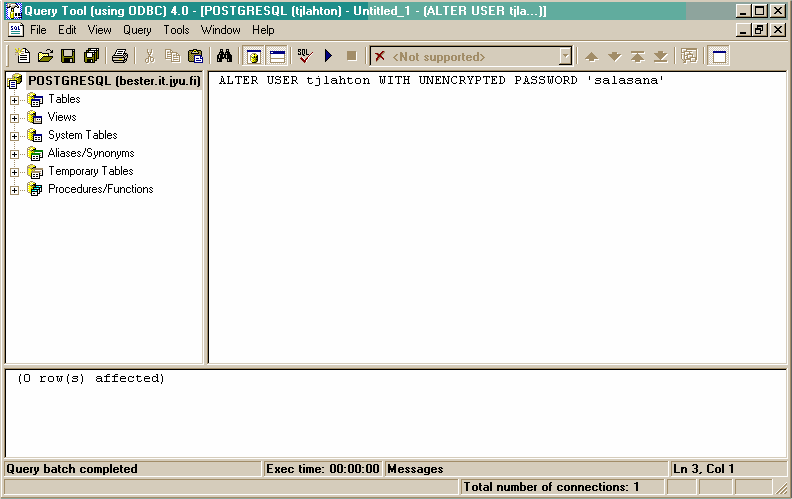Check the SQL syntax
Viewport: 792px width, 499px height.
[x=305, y=56]
